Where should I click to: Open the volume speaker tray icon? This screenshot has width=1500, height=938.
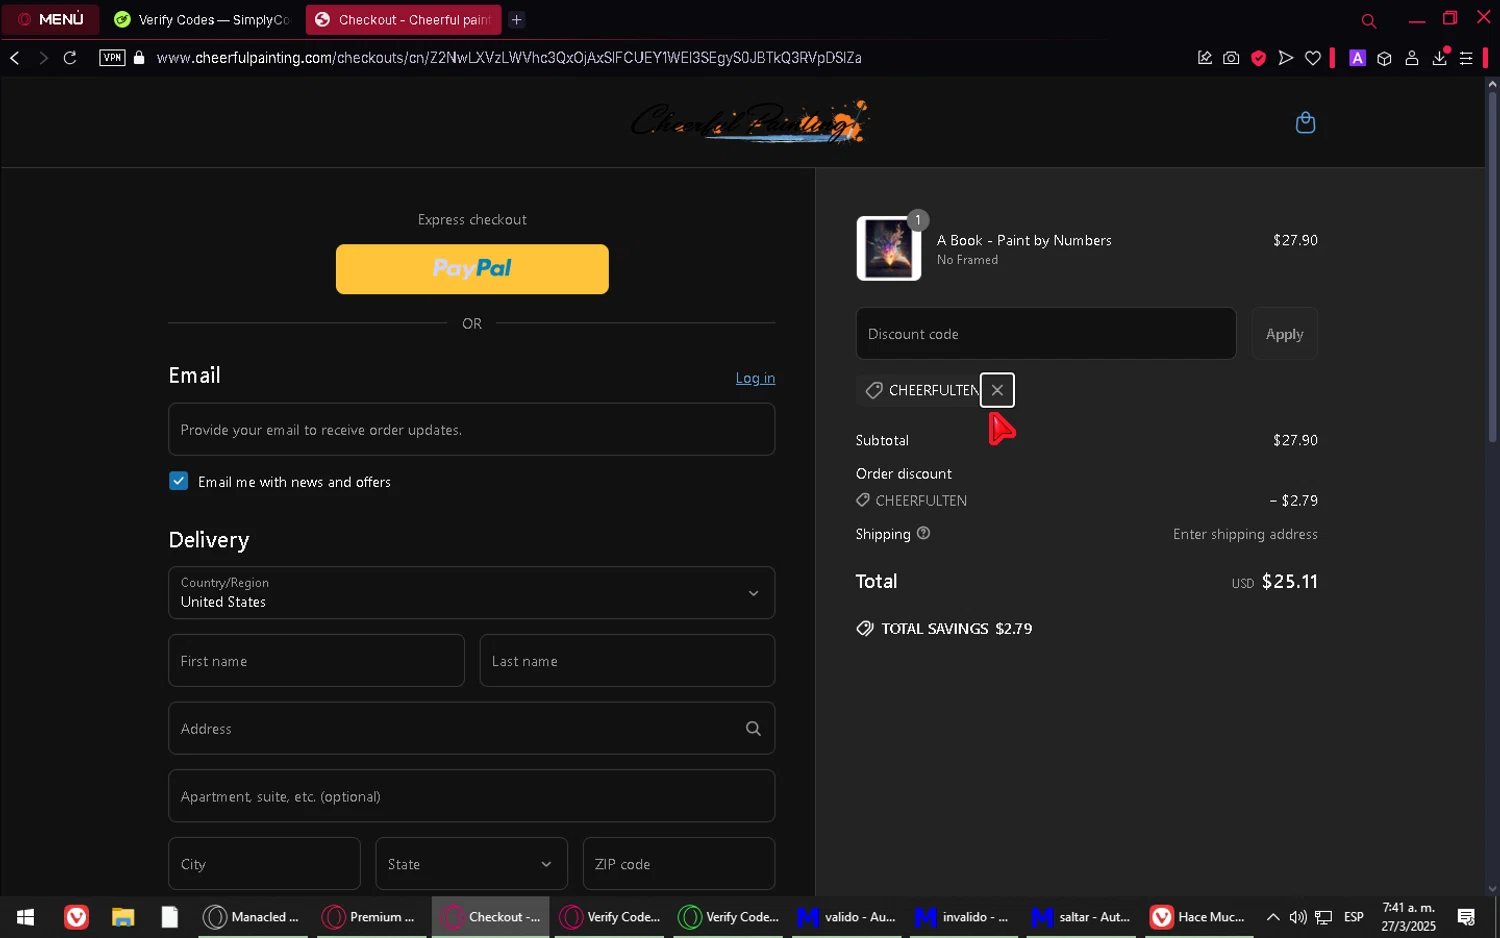1298,917
